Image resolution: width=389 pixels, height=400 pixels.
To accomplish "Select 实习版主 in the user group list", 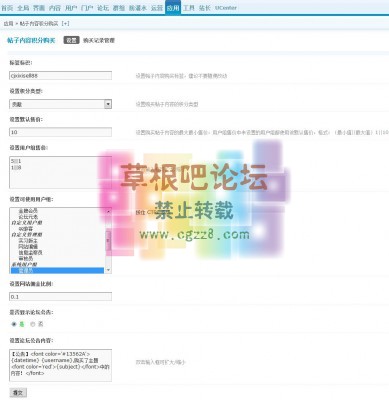I will 28,241.
